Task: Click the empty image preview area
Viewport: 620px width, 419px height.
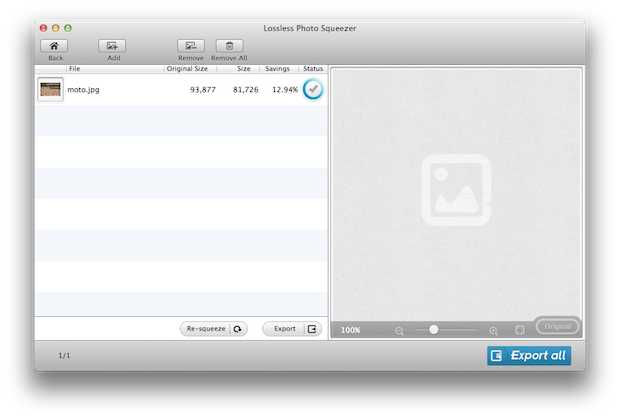Action: pyautogui.click(x=455, y=190)
